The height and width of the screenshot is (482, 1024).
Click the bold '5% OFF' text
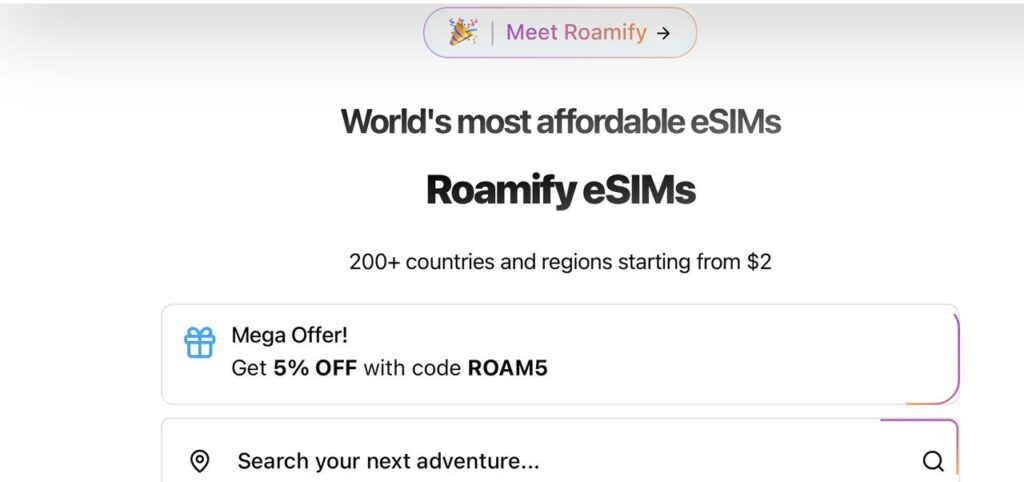(315, 368)
